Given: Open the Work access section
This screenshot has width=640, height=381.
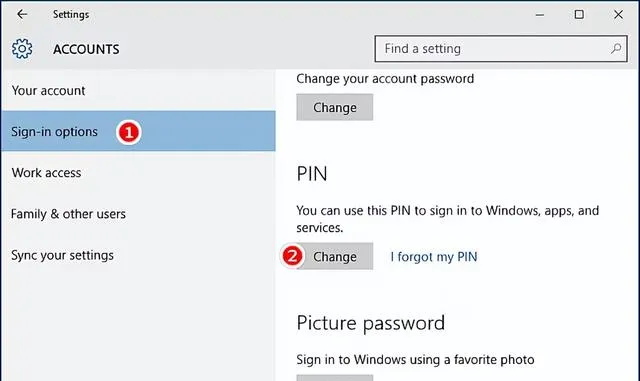Looking at the screenshot, I should [x=138, y=173].
